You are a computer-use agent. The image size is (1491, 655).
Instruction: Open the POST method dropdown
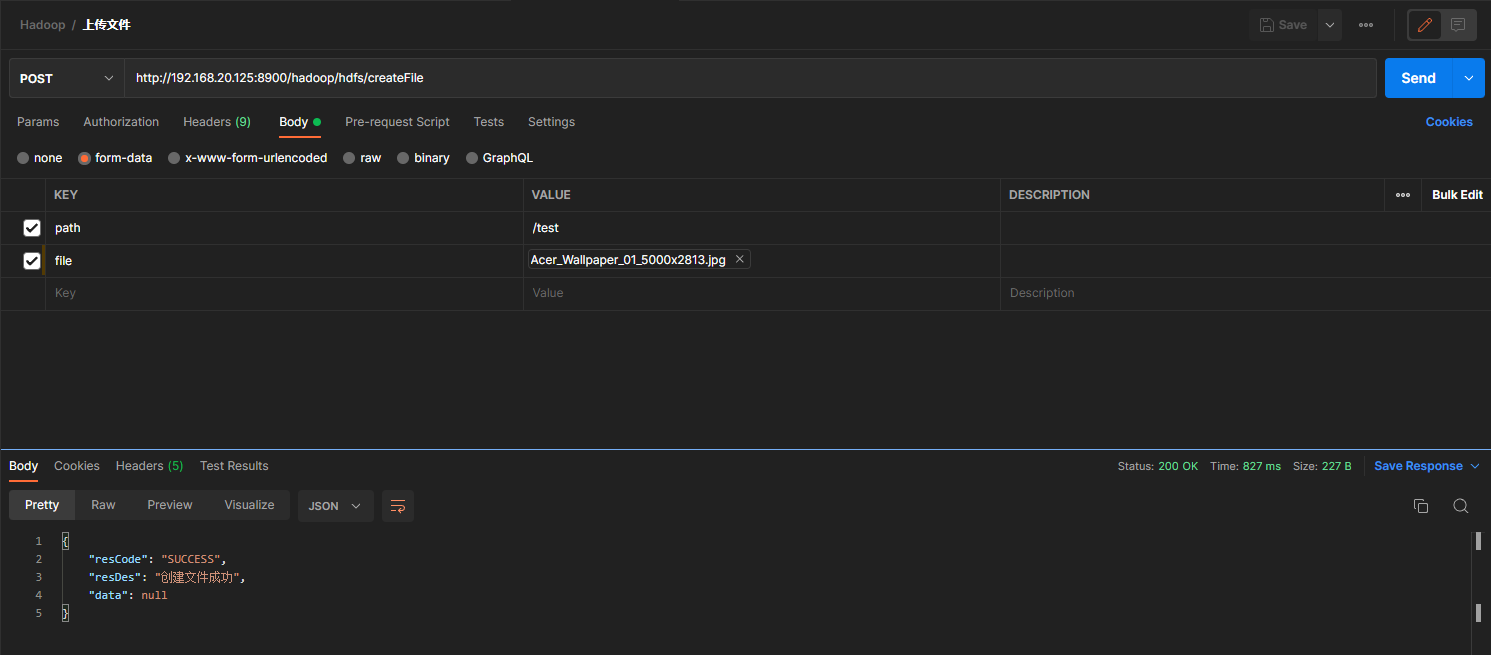pyautogui.click(x=67, y=78)
